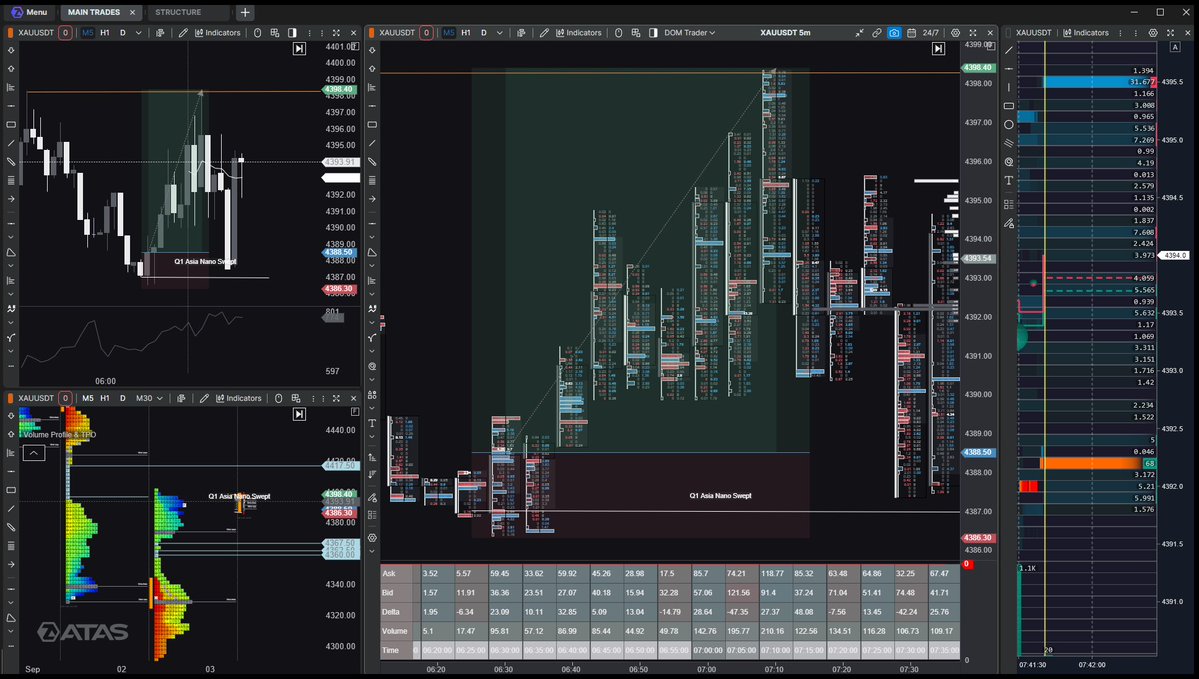
Task: Select trend line tool in right panel
Action: pyautogui.click(x=1009, y=50)
